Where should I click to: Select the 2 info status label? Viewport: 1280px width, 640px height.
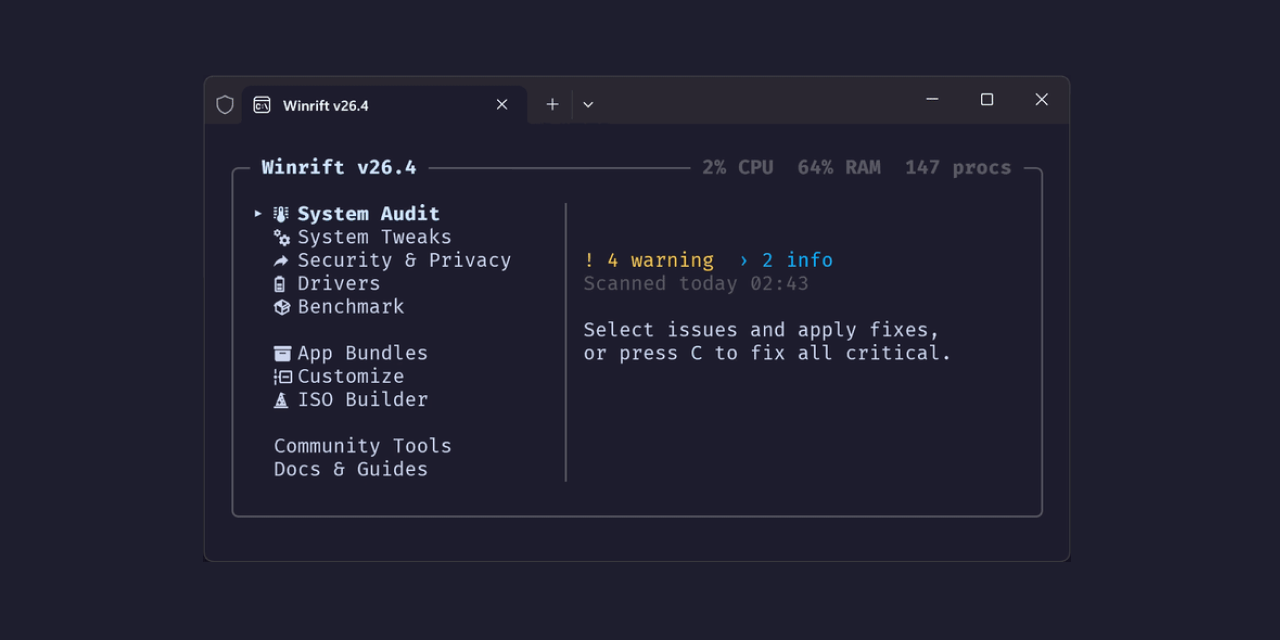tap(786, 261)
